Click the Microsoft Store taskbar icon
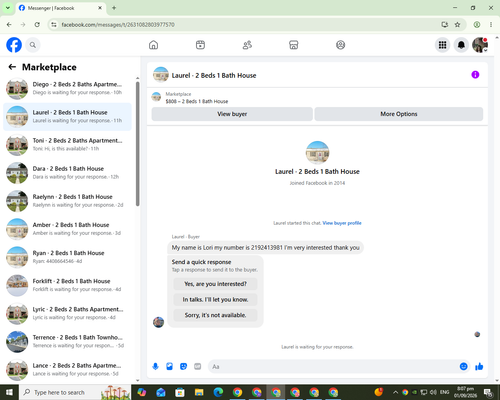Screen dimensions: 500x400 click(x=180, y=392)
